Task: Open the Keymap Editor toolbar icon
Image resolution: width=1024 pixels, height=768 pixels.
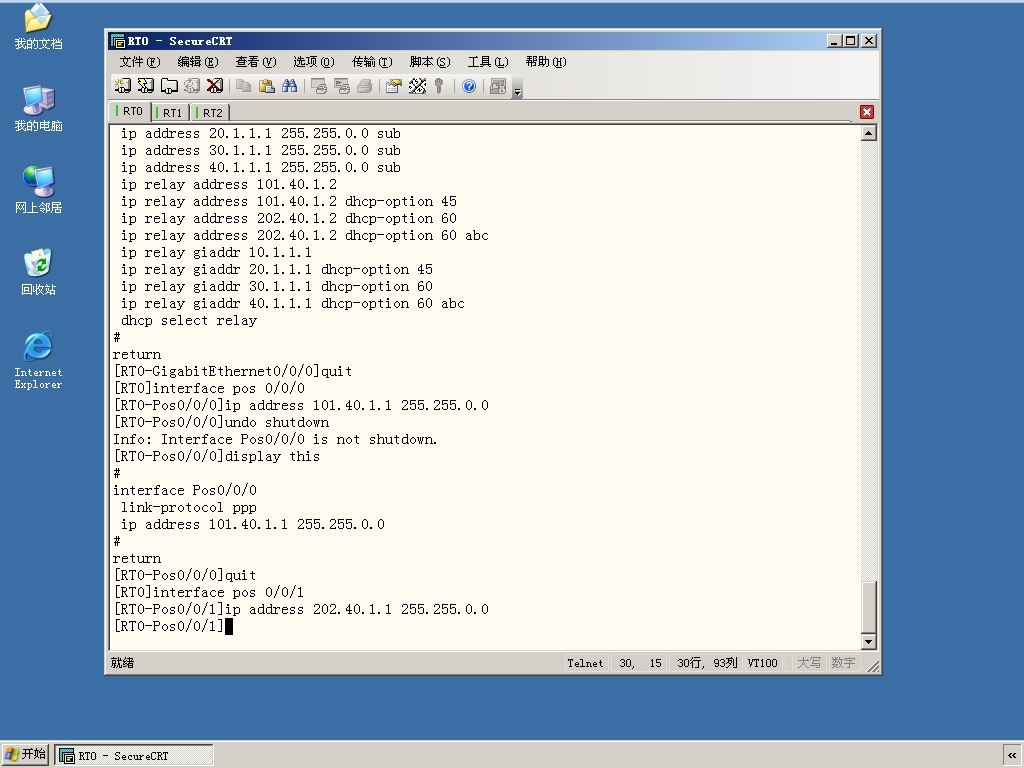Action: click(417, 86)
